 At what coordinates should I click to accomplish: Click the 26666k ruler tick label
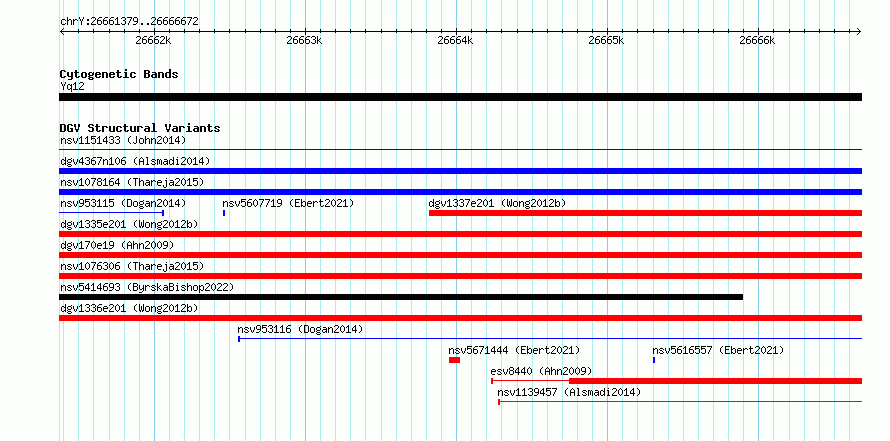coord(757,41)
